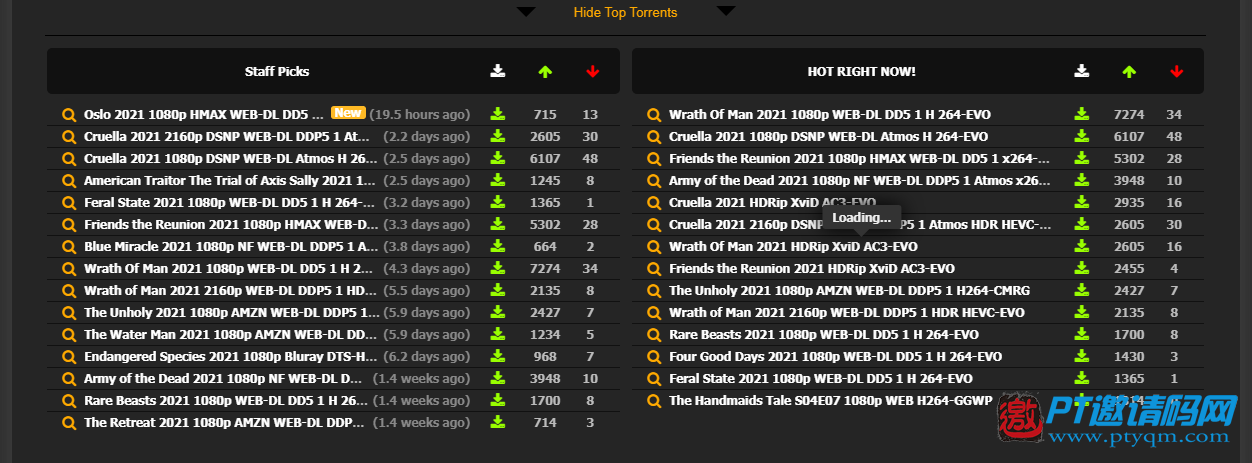Open Four Good Days 2021 1080p link
Screen dimensions: 1252x463
coord(835,356)
